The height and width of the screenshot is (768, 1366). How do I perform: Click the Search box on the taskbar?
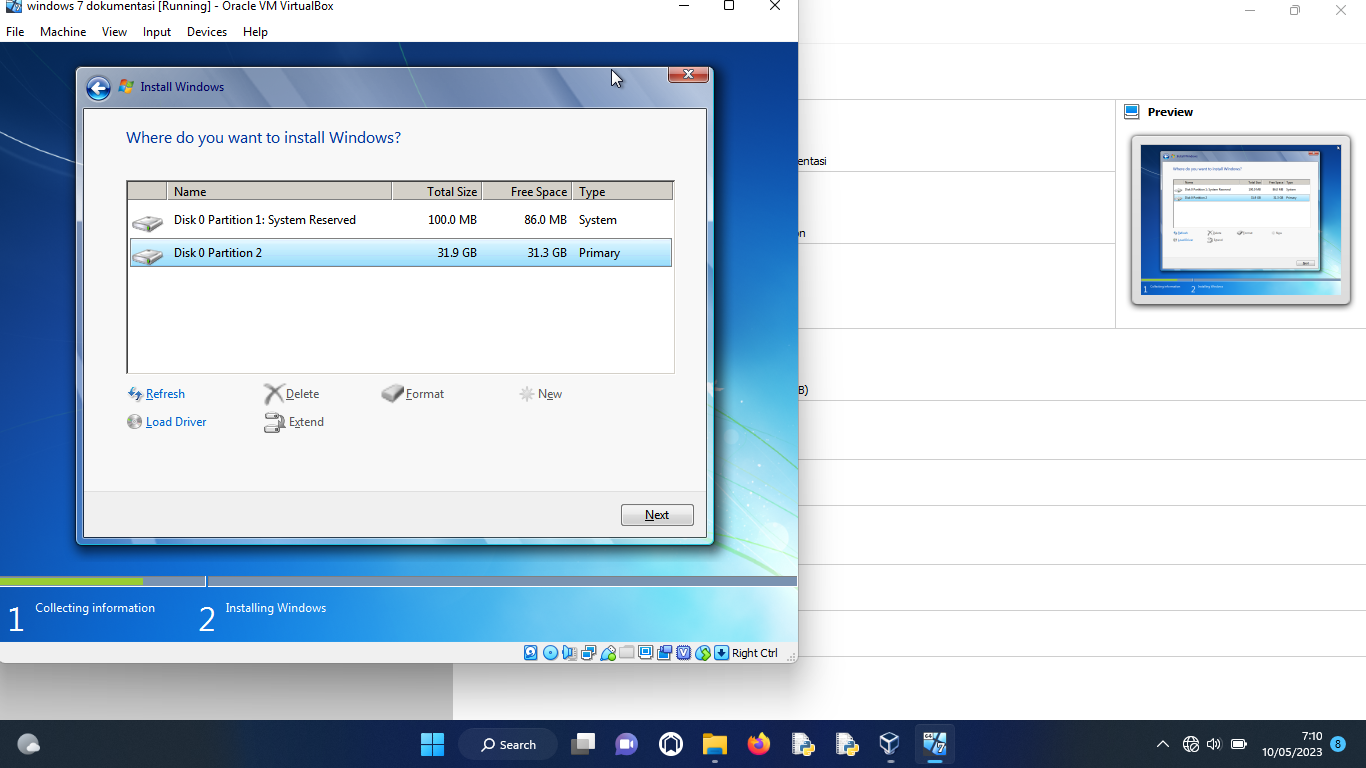pyautogui.click(x=508, y=744)
